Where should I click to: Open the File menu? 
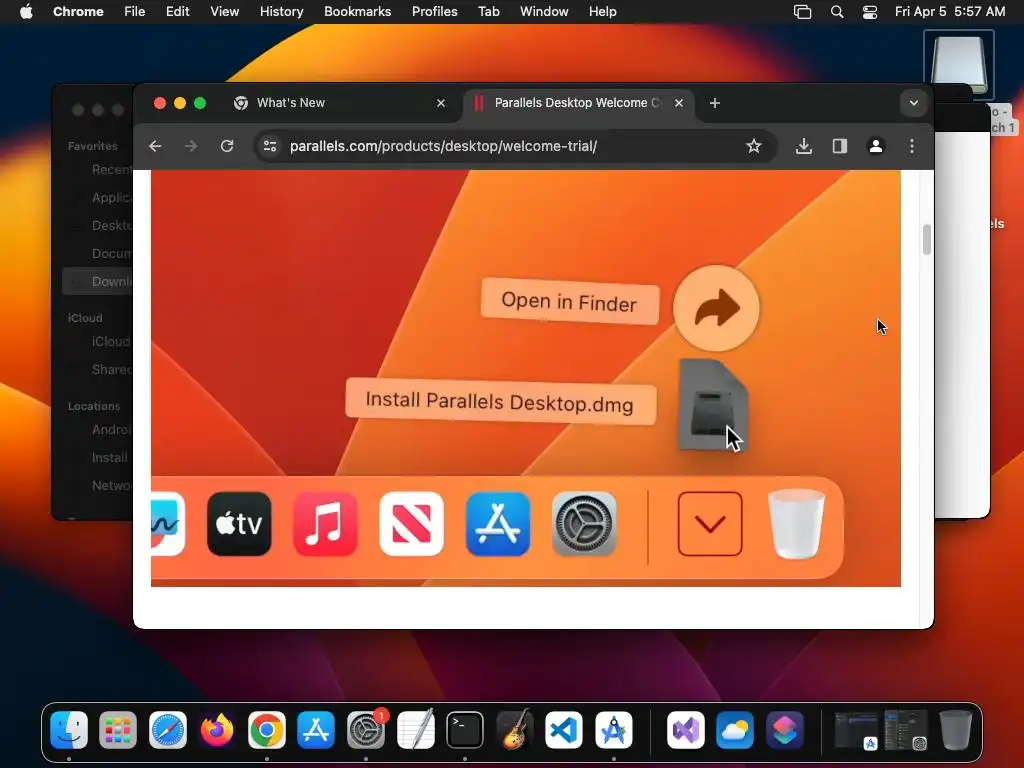(135, 12)
